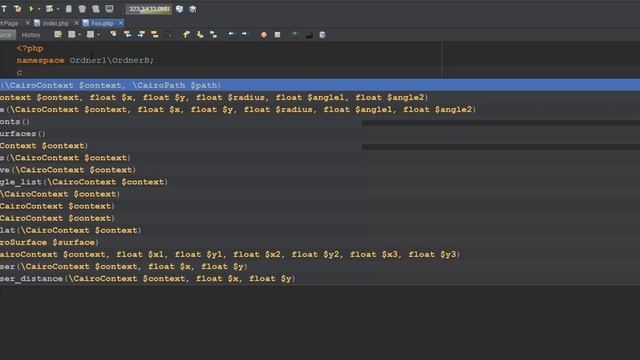Click the last icon on the top toolbar
640x360 pixels.
click(x=193, y=9)
